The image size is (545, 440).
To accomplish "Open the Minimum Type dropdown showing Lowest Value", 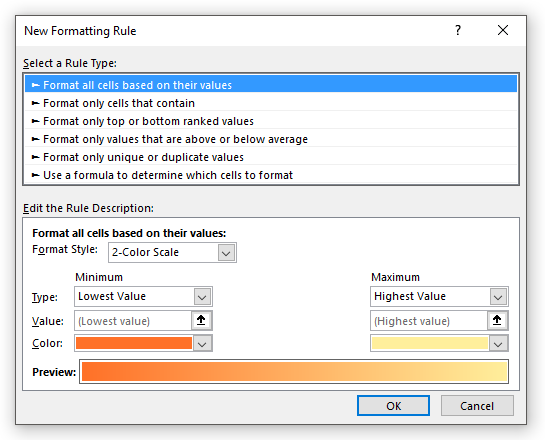I will pos(143,296).
